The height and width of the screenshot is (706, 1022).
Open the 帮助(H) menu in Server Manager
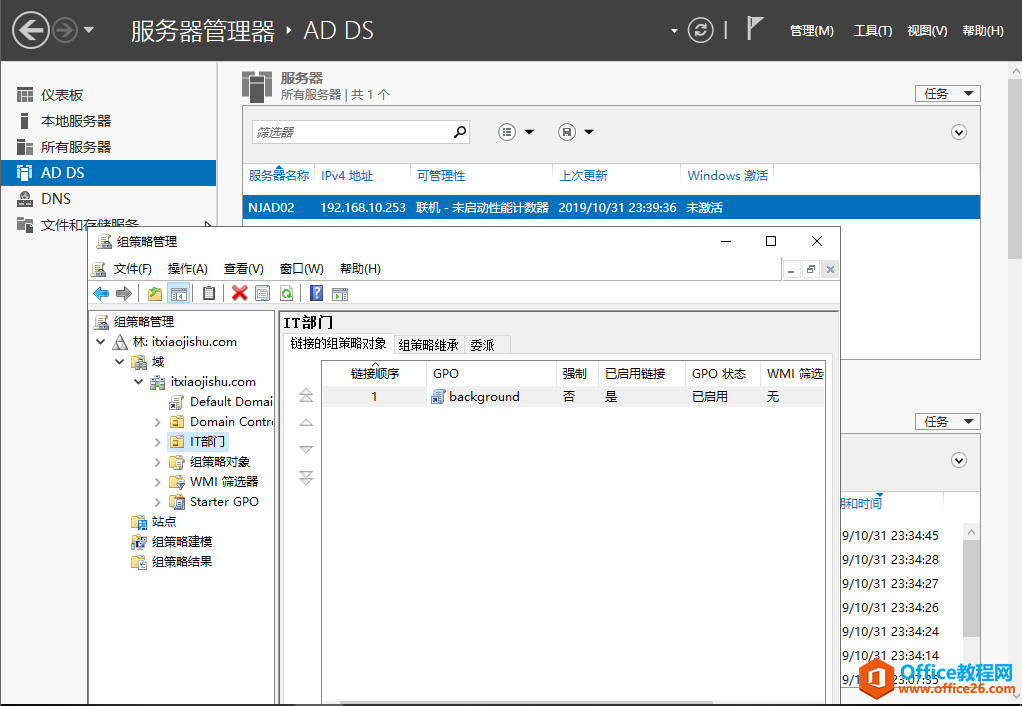(983, 31)
